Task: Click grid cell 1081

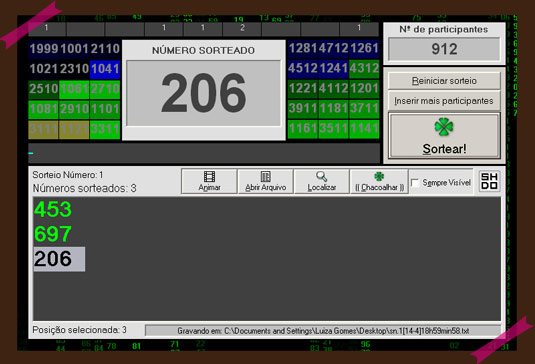Action: click(x=44, y=109)
